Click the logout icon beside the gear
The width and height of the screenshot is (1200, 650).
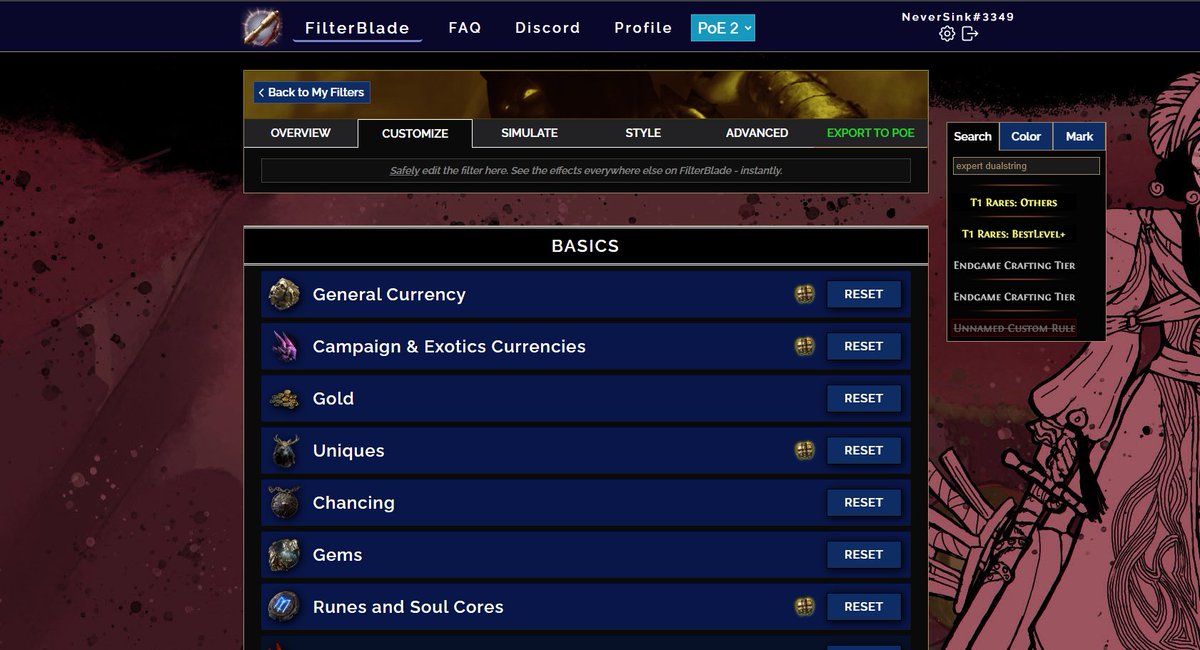point(970,34)
